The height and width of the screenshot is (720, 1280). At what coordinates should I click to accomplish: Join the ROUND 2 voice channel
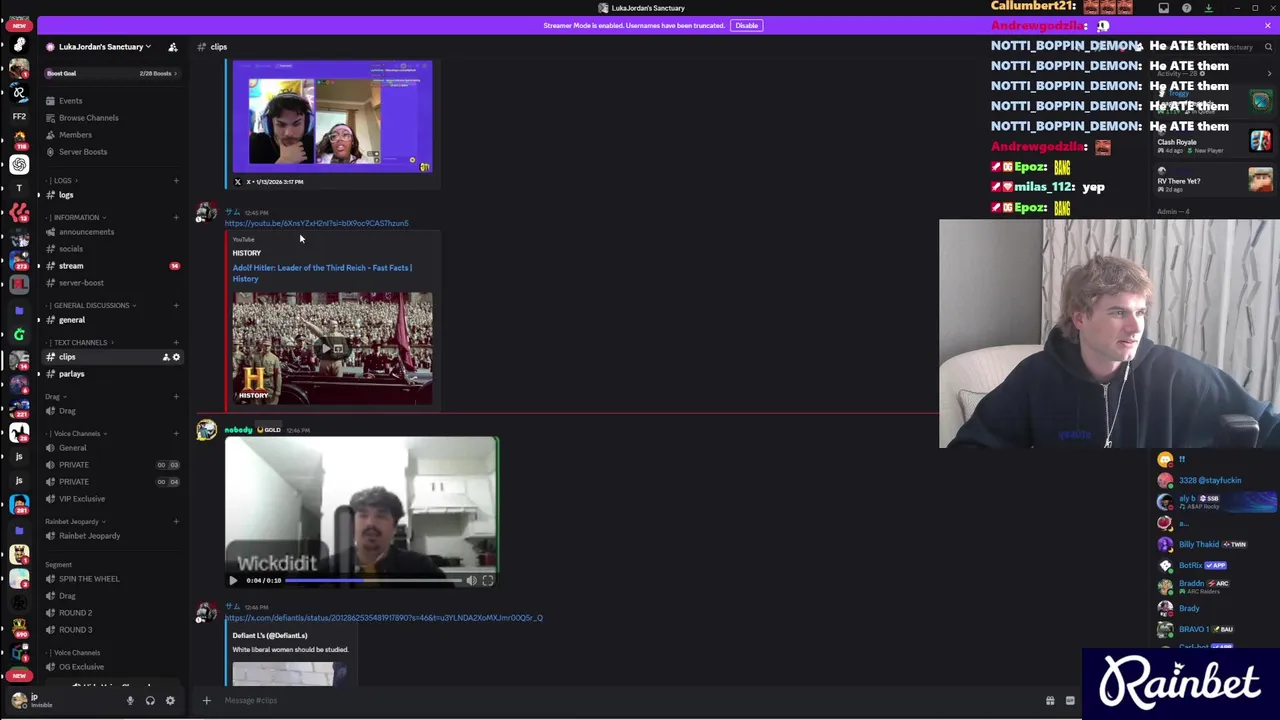[75, 613]
